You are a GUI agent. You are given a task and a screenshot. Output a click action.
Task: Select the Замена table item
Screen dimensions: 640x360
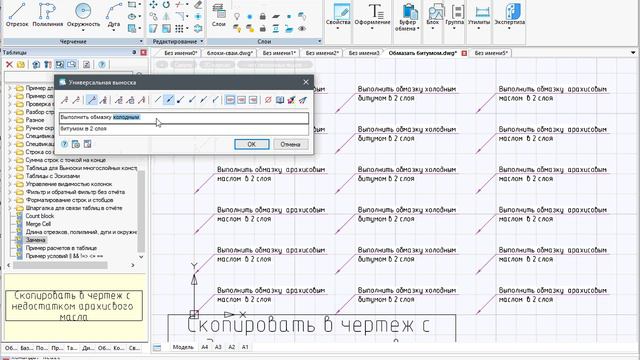coord(36,240)
